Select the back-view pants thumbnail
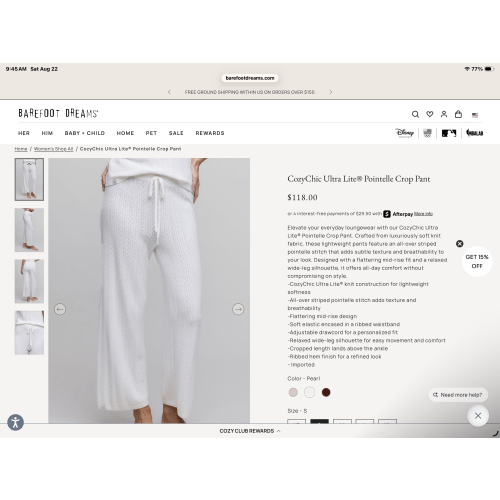Viewport: 500px width, 500px height. tap(29, 281)
